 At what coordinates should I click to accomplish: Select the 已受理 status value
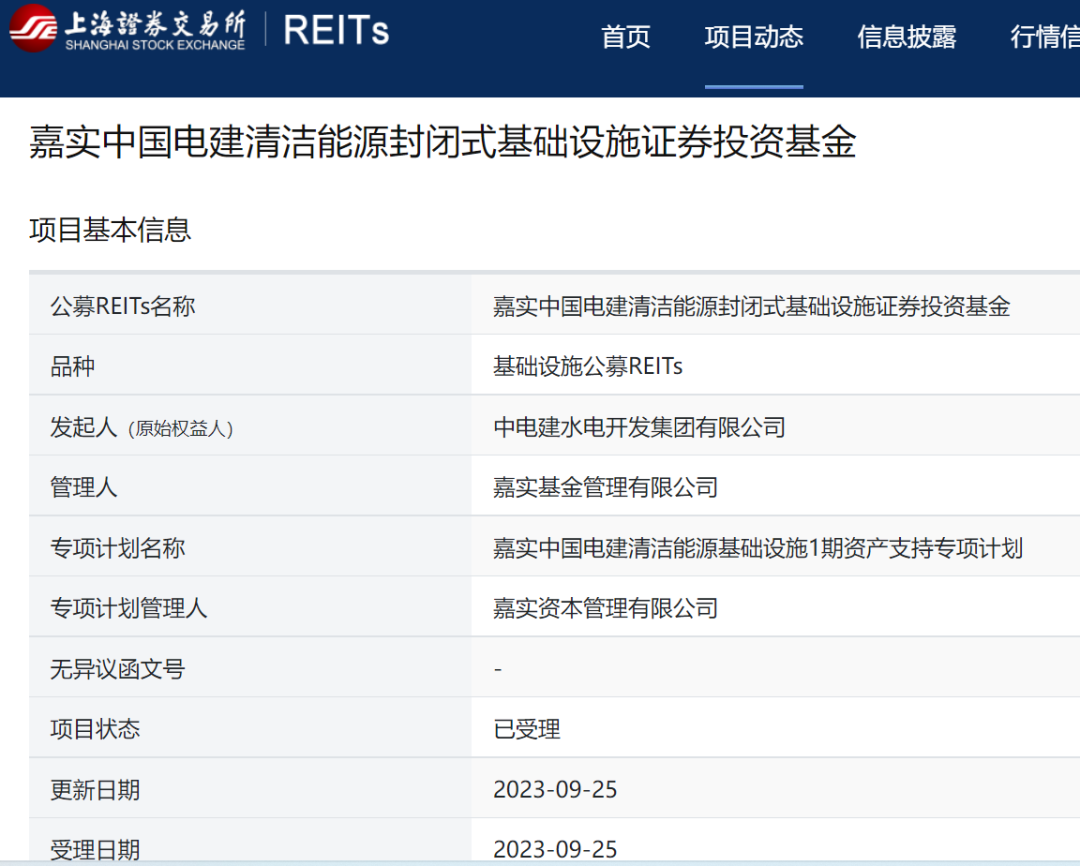click(527, 729)
